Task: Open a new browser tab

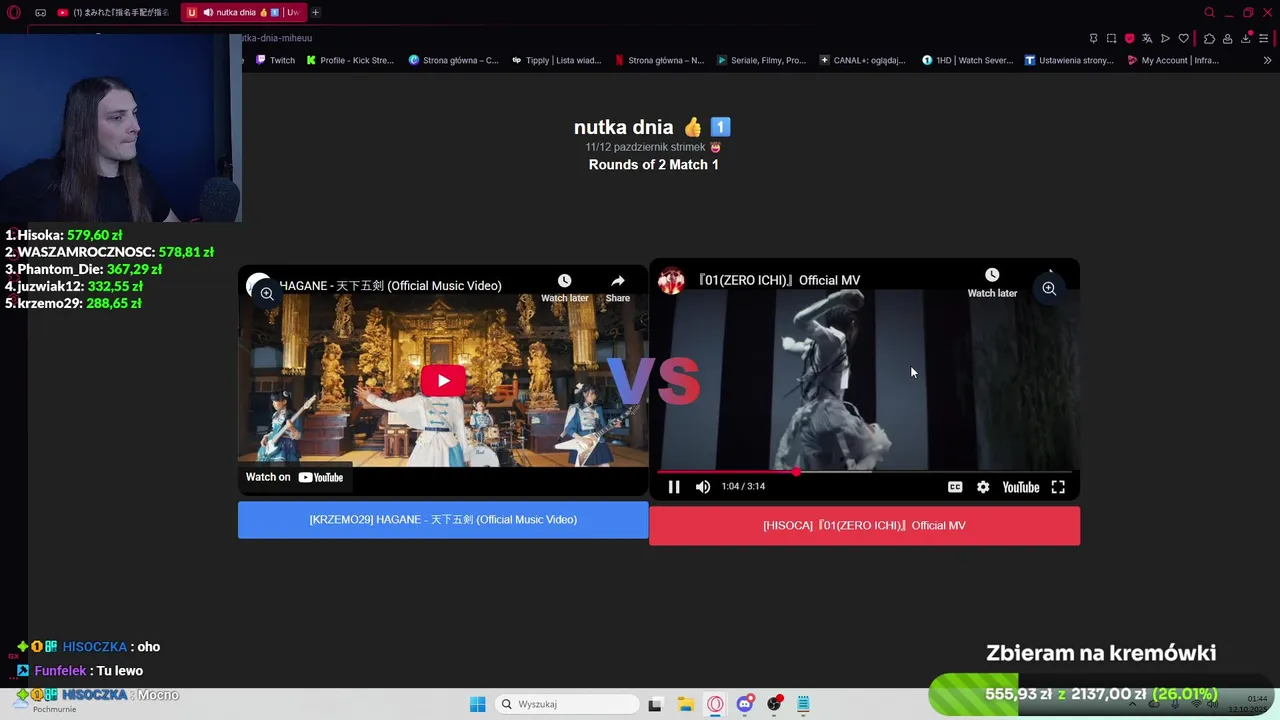Action: (315, 12)
